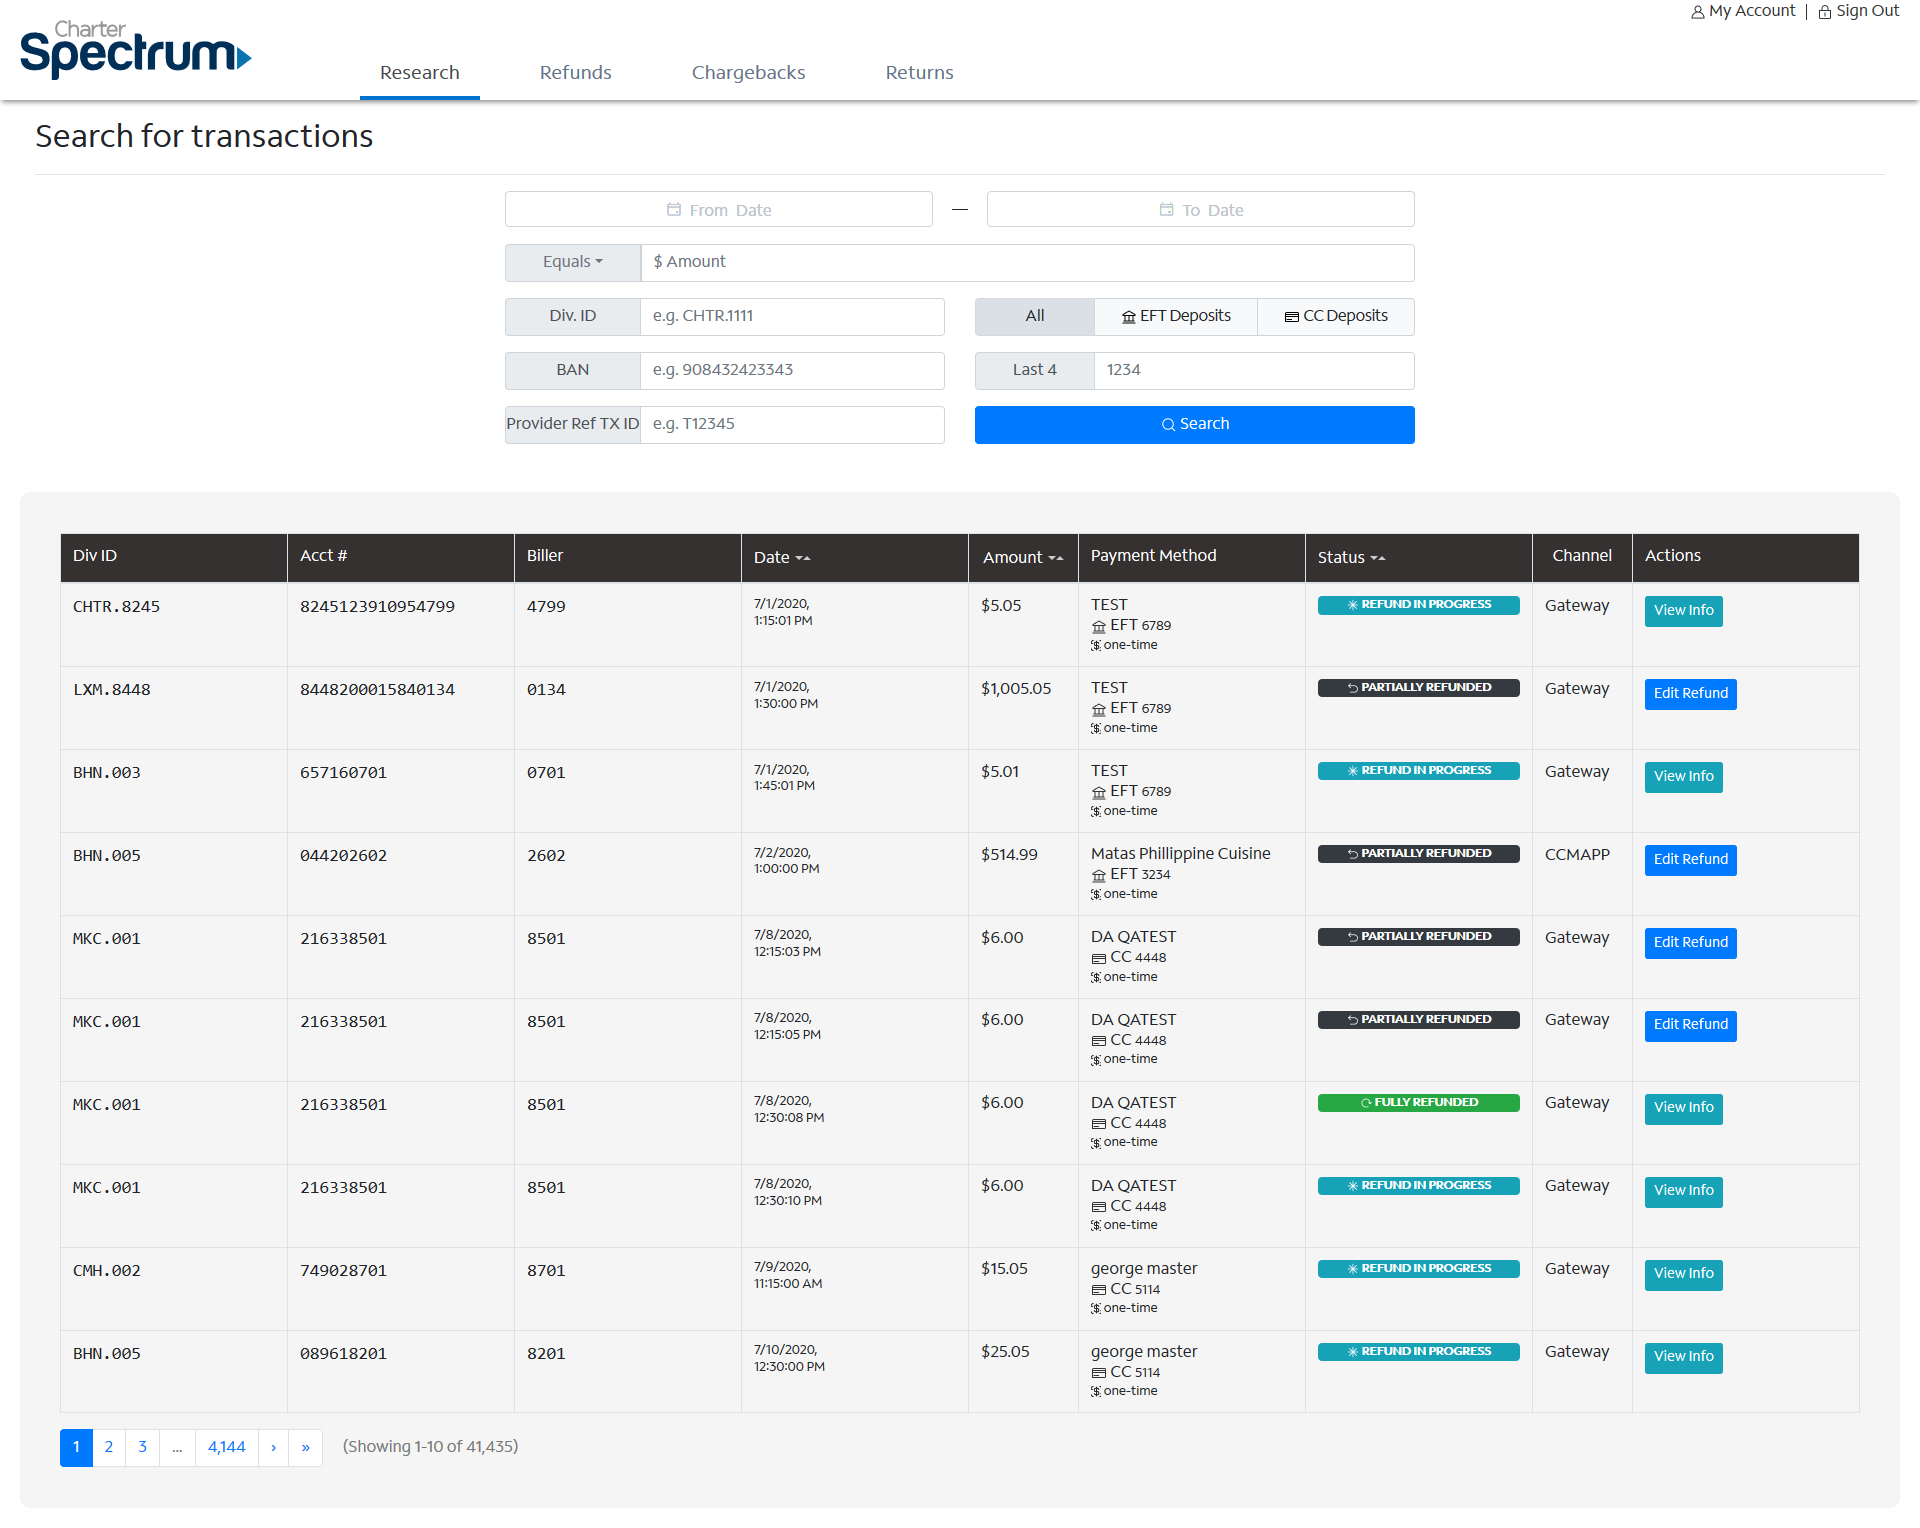The height and width of the screenshot is (1528, 1920).
Task: Sort the Status column
Action: 1377,558
